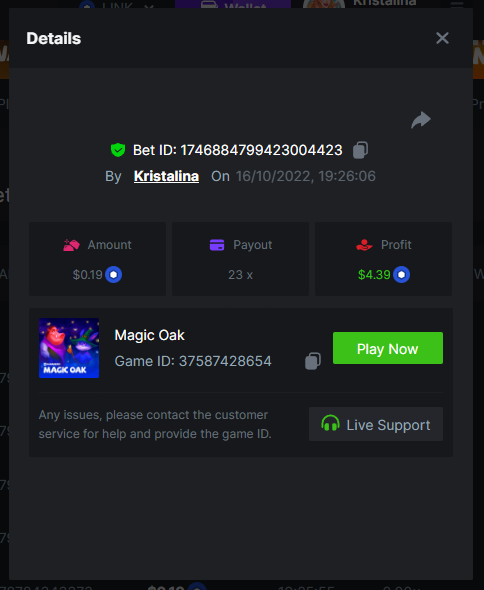Image resolution: width=484 pixels, height=590 pixels.
Task: Expand the LINK currency dropdown at top
Action: coord(117,4)
